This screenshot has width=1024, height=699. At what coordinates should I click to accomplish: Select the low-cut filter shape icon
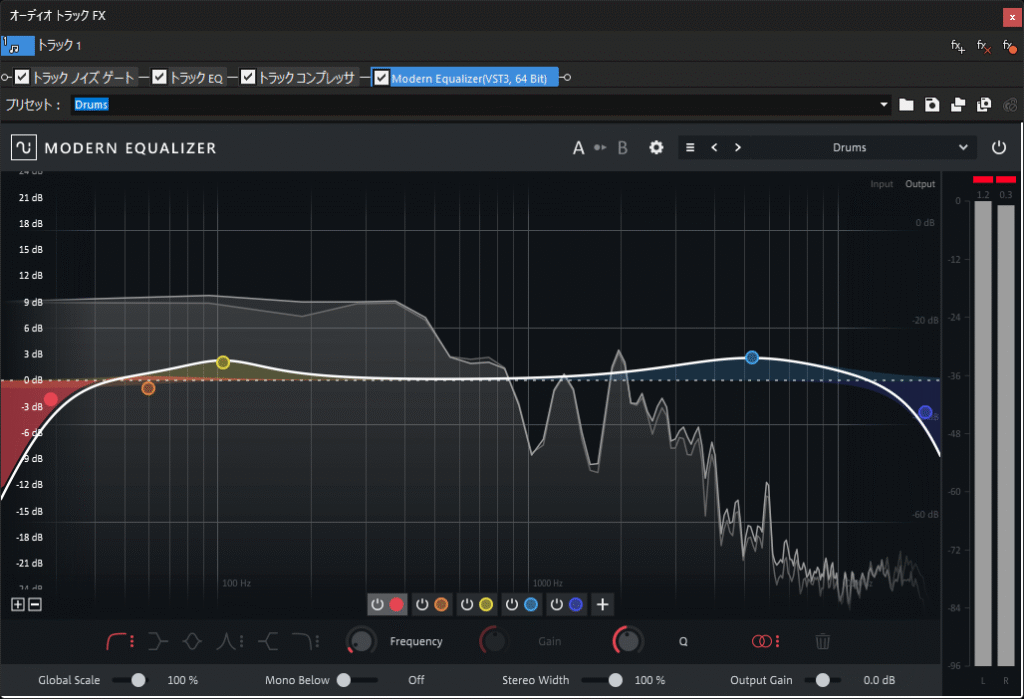pos(121,641)
